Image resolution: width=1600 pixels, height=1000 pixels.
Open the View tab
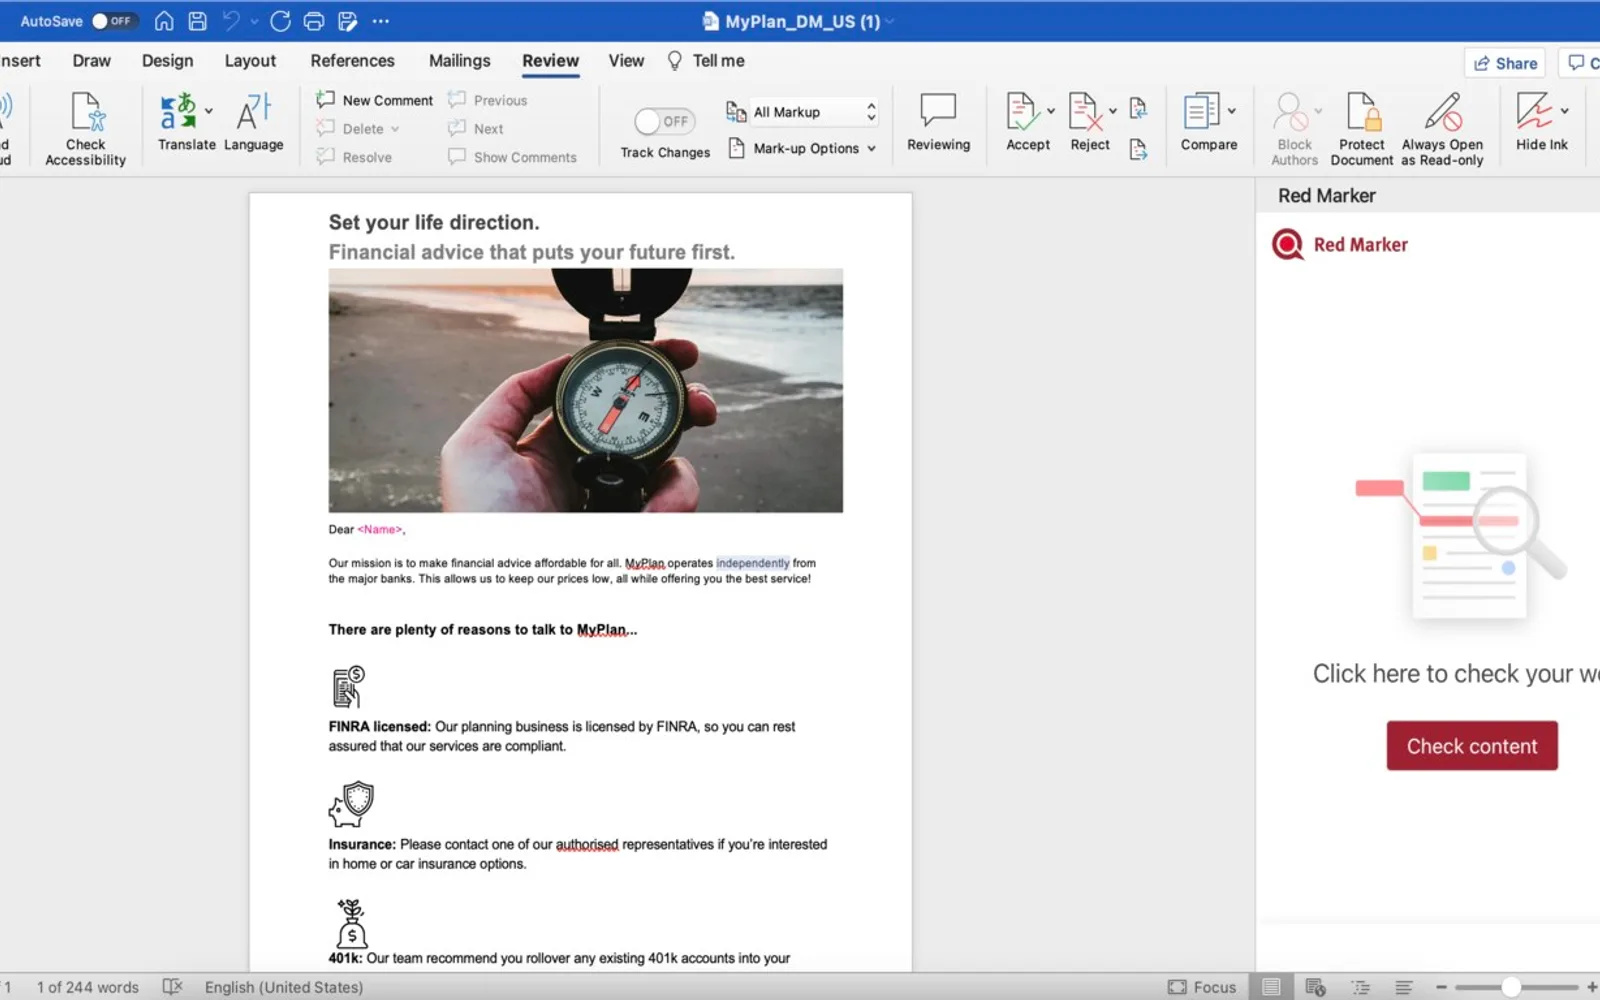click(x=626, y=61)
